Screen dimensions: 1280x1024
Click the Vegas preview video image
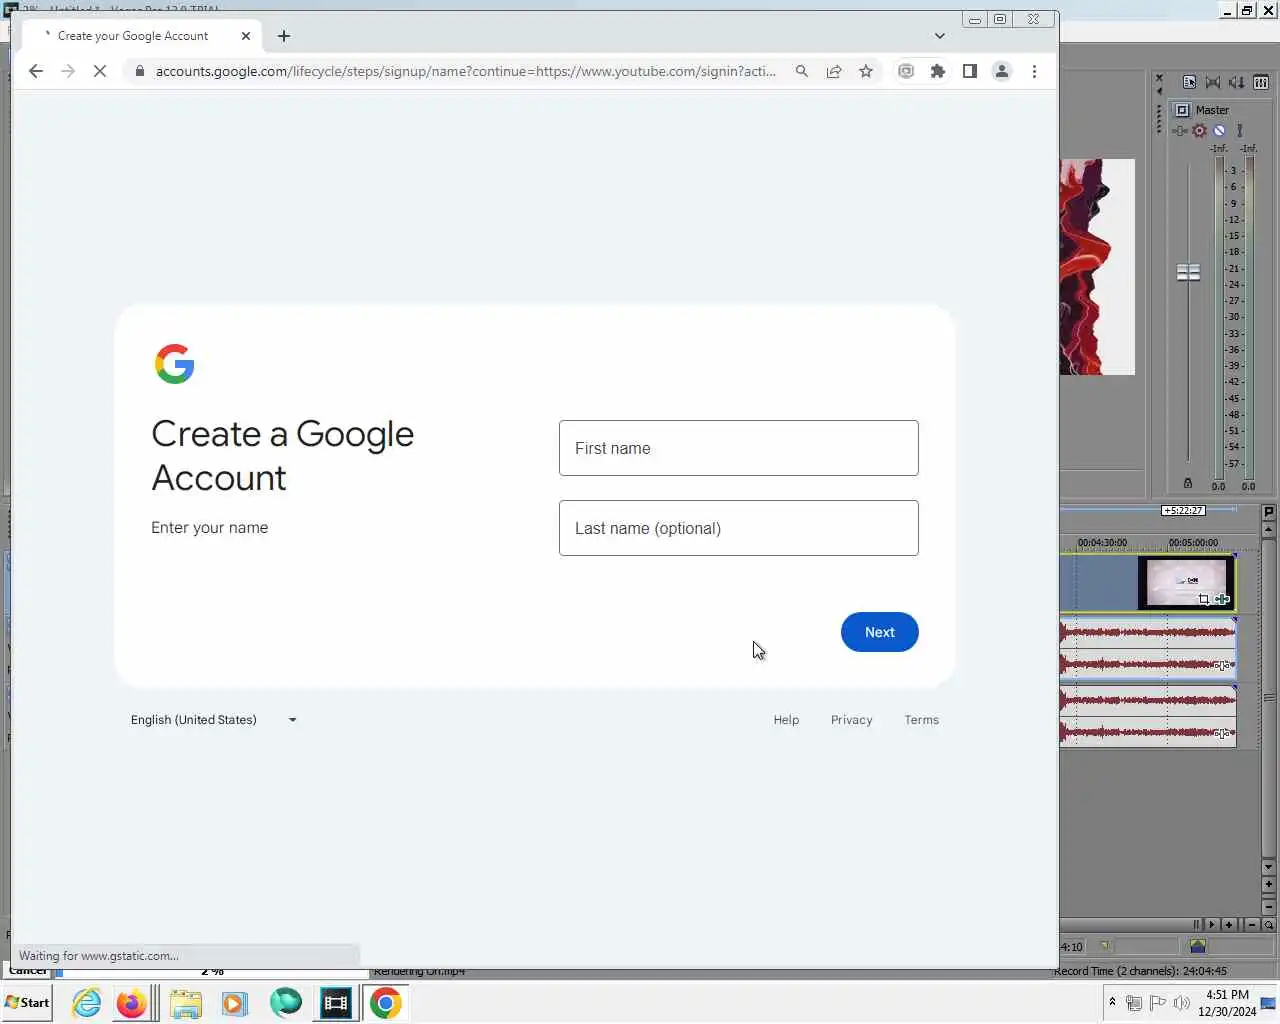pos(1097,267)
